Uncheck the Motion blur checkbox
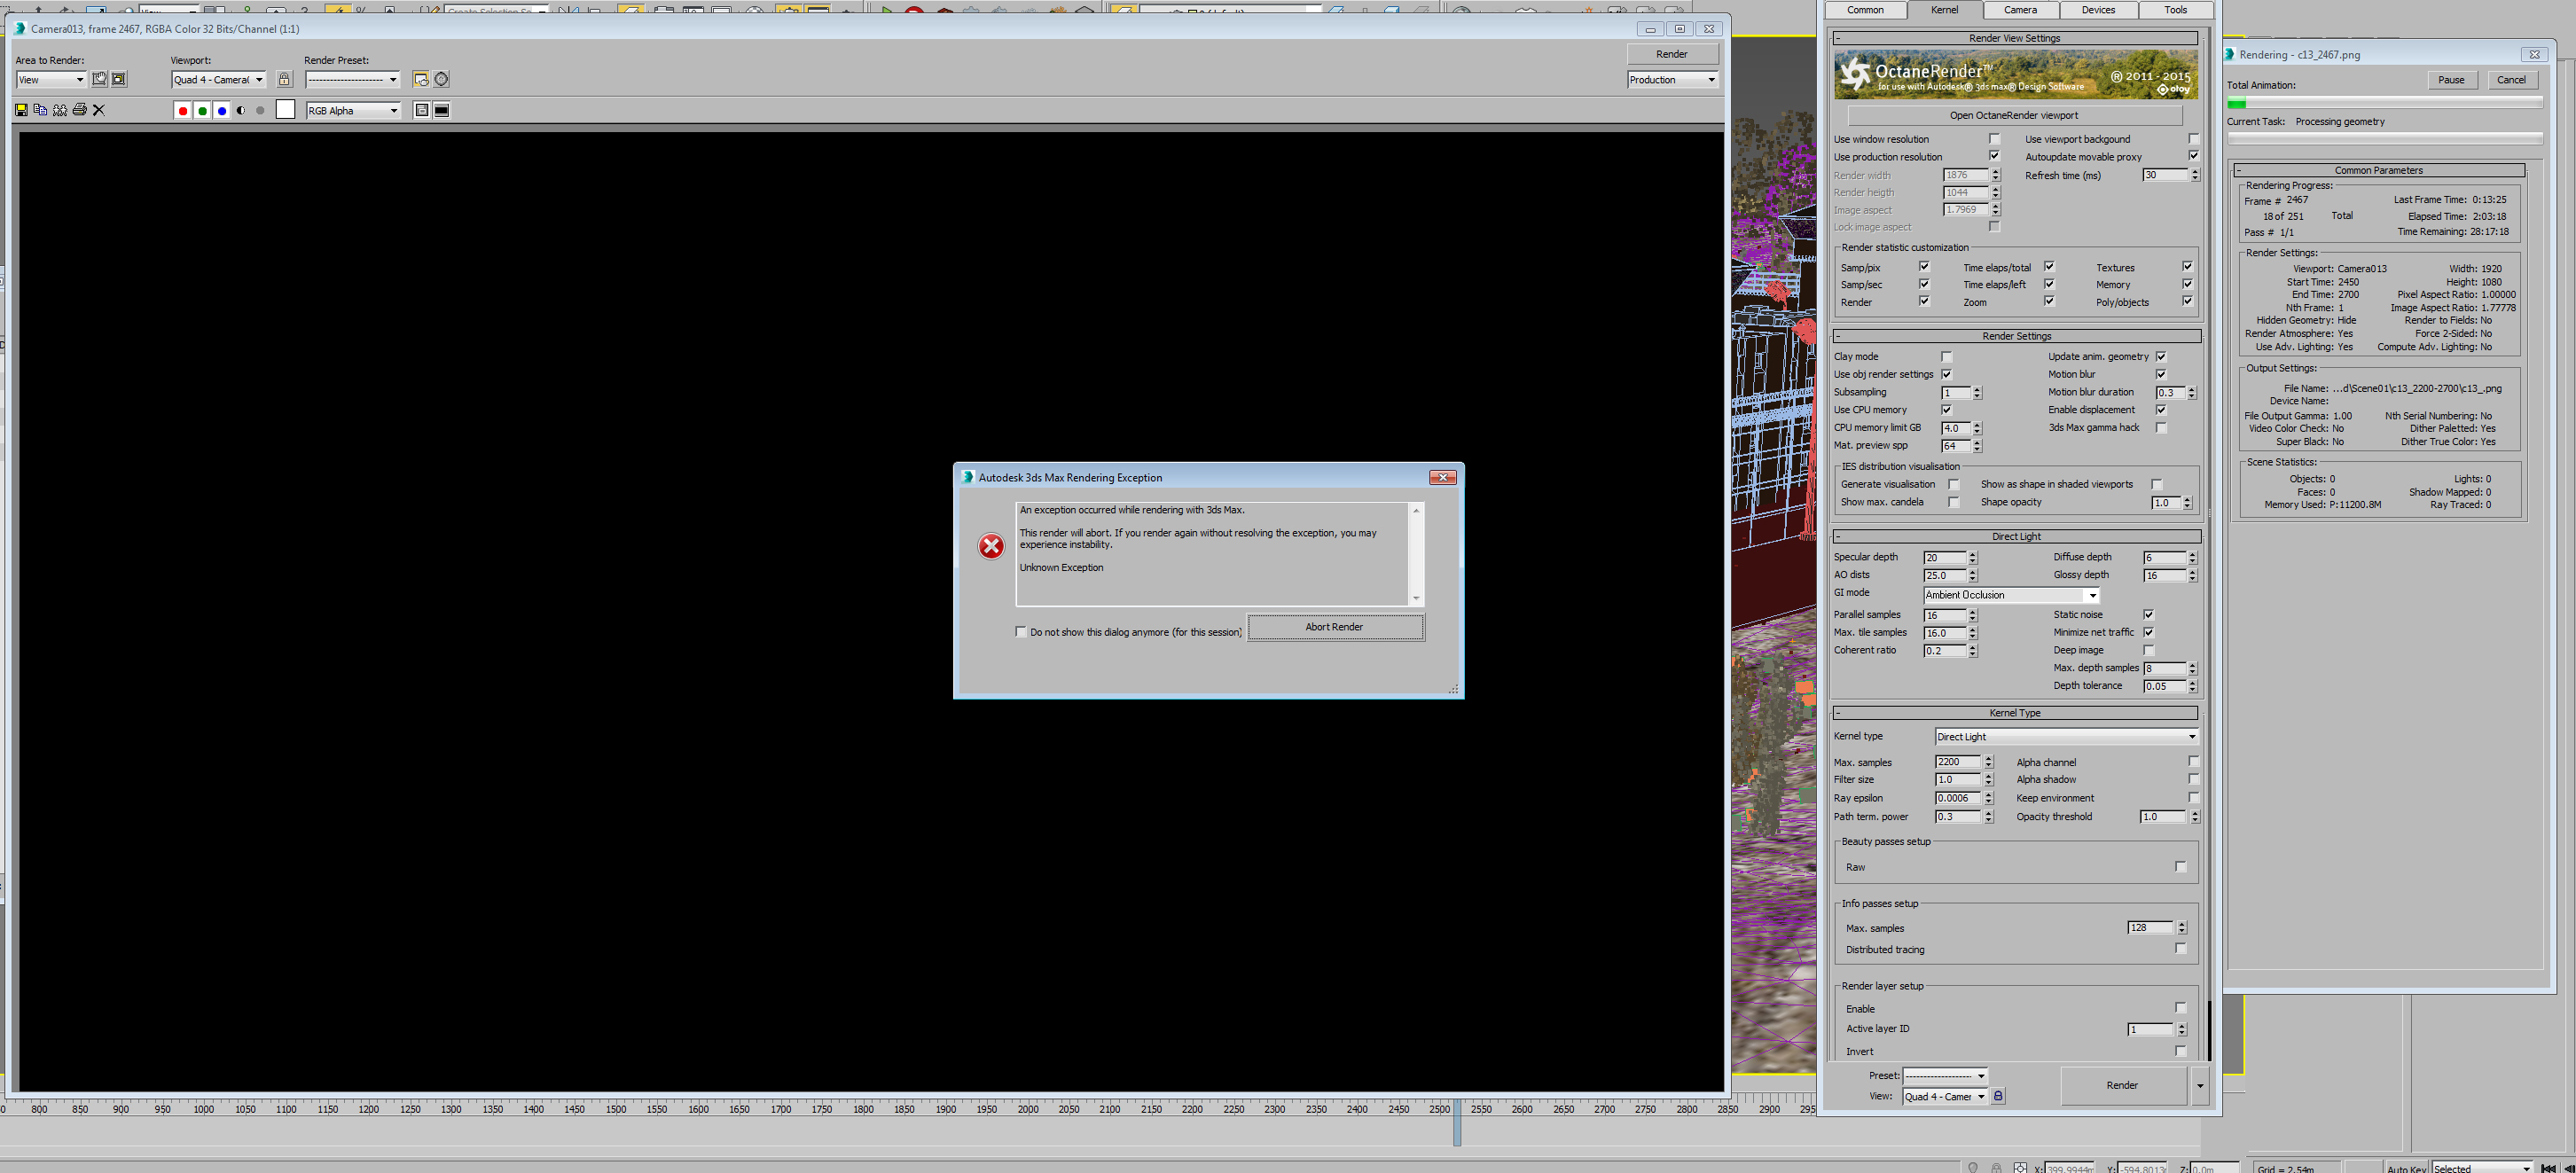The width and height of the screenshot is (2576, 1173). pos(2161,374)
